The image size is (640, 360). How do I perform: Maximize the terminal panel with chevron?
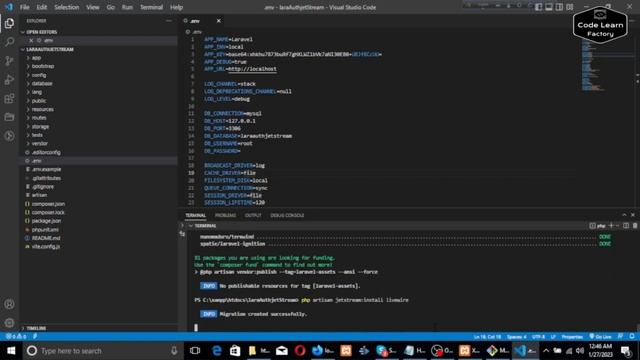624,215
